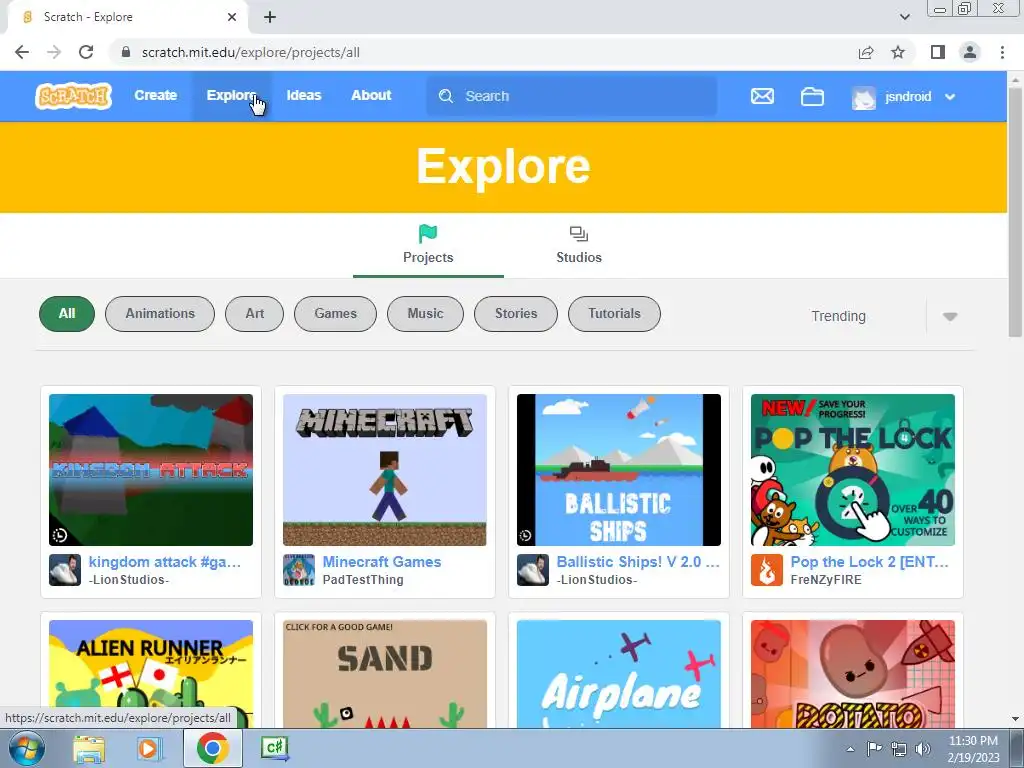
Task: Share this page icon in address bar
Action: 866,52
